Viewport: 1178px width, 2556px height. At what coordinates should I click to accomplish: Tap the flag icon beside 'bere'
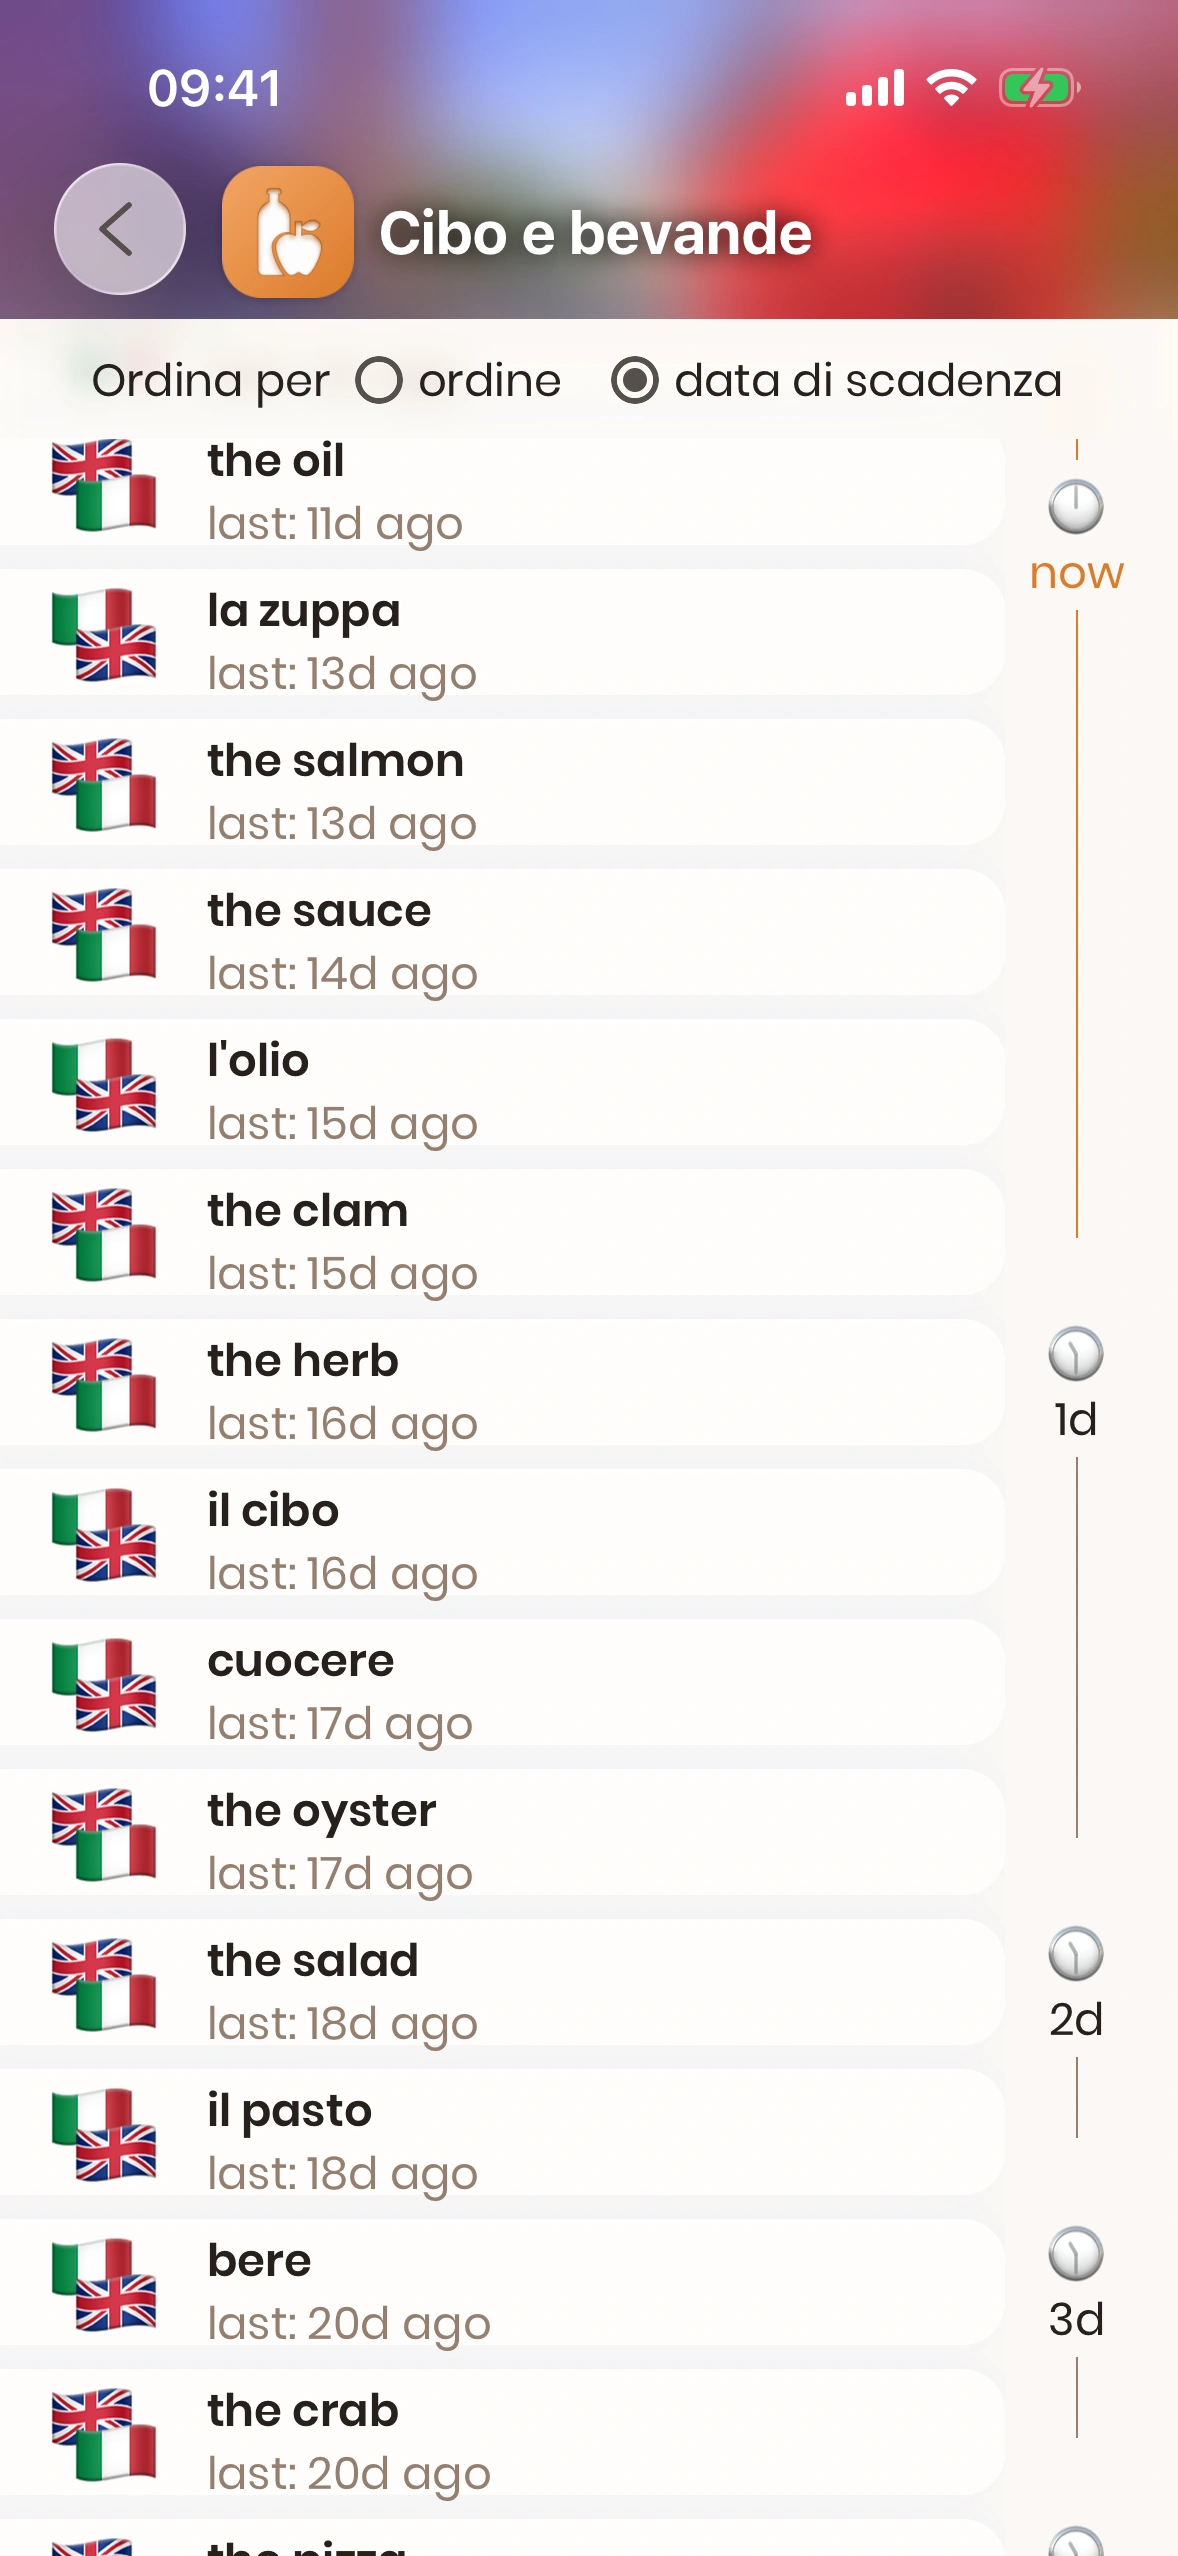point(104,2285)
